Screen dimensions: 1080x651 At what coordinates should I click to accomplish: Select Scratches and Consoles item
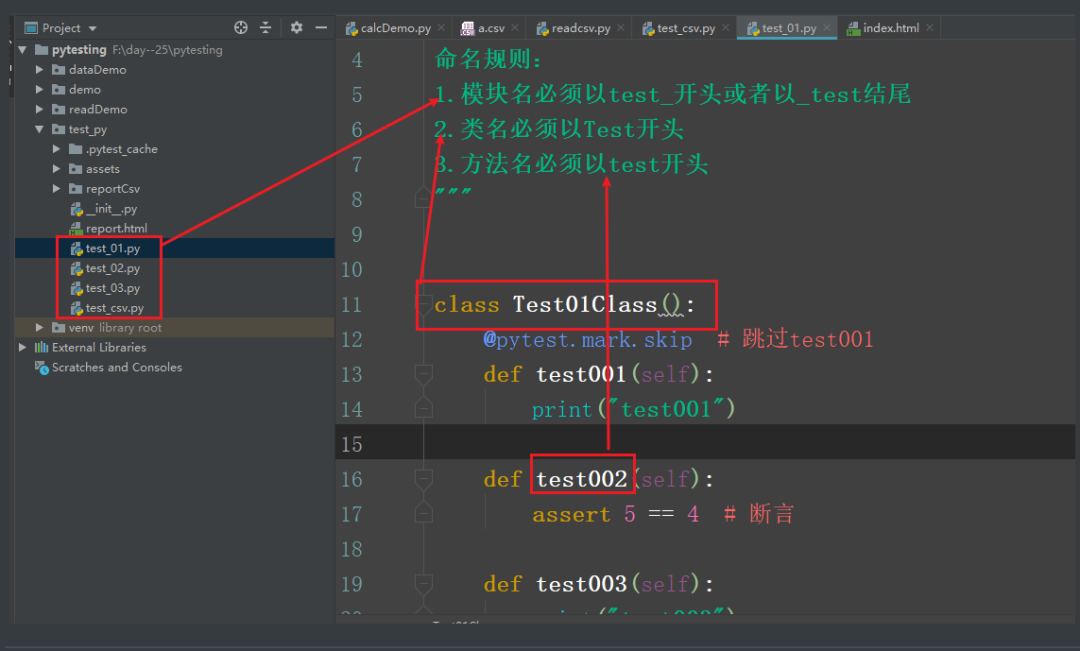(x=117, y=367)
